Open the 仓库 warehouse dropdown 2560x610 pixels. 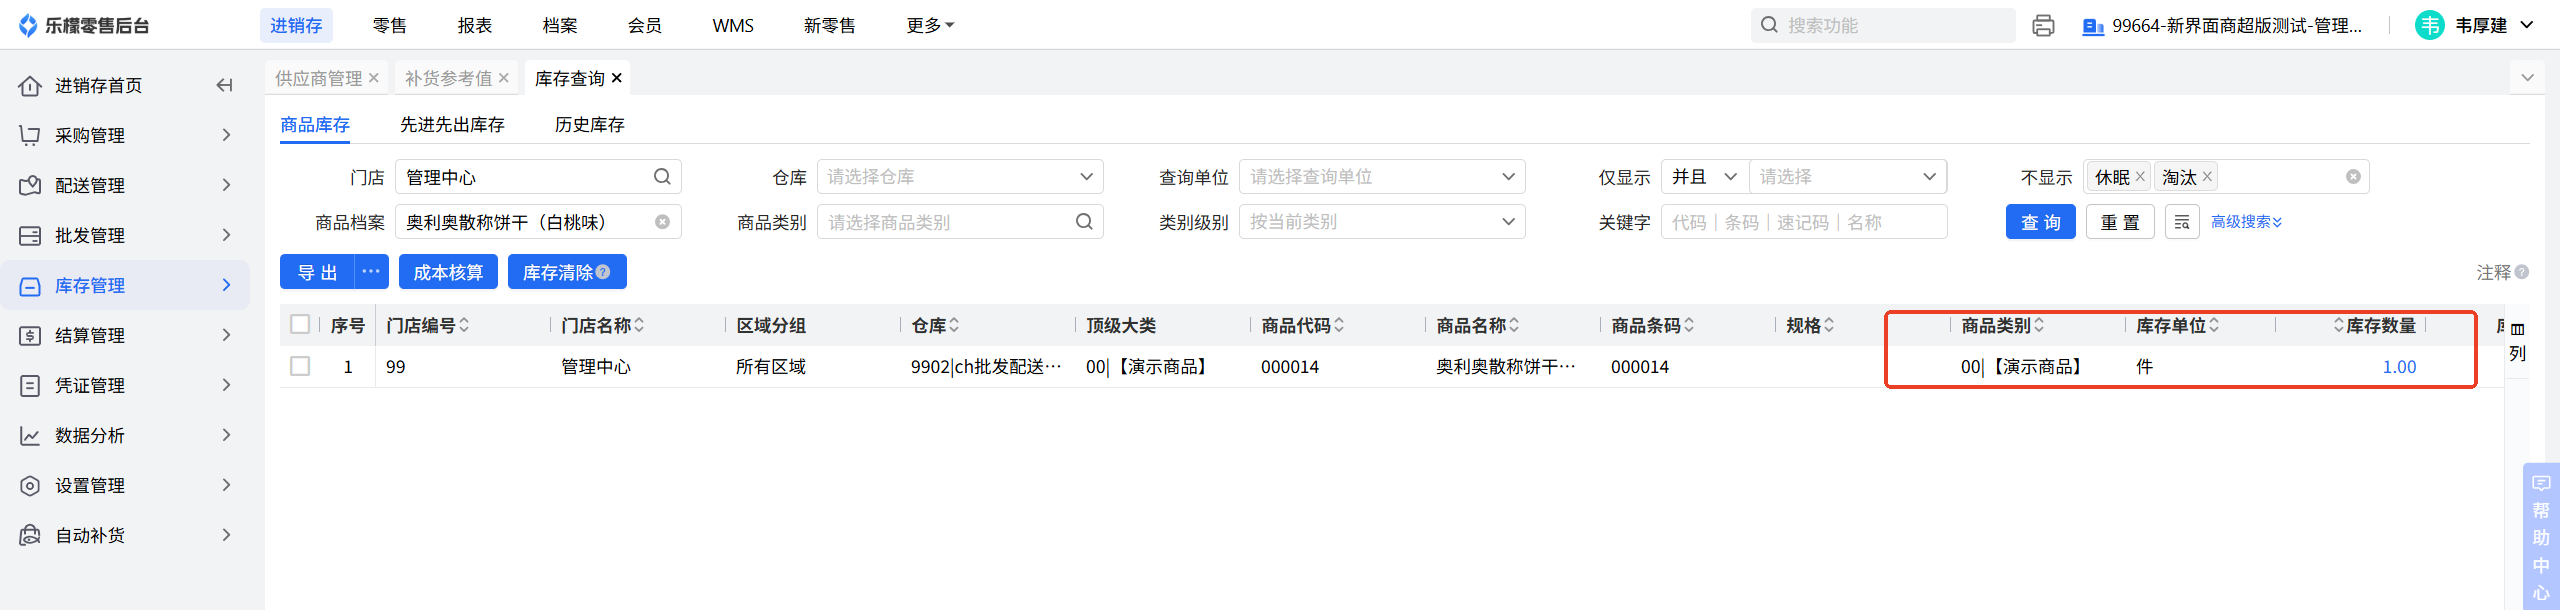pos(959,177)
